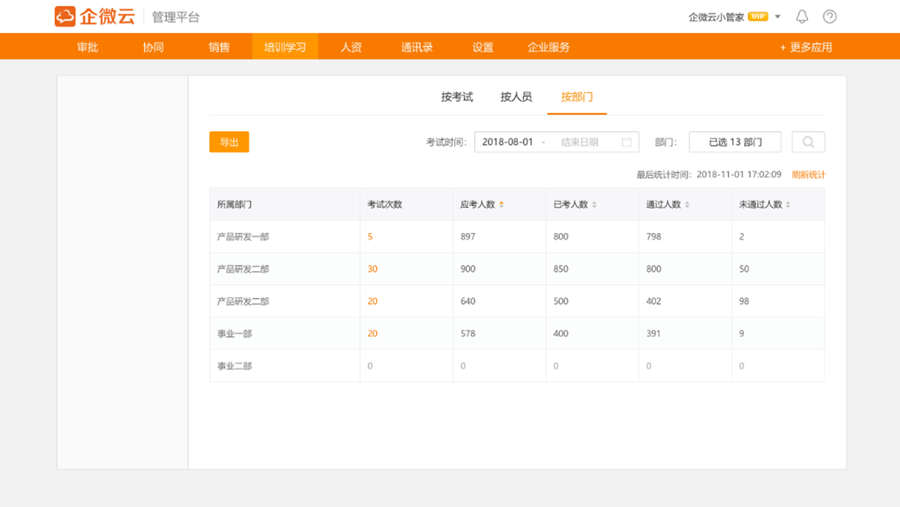Click the 企微云 logo icon
The height and width of the screenshot is (507, 900).
click(65, 17)
